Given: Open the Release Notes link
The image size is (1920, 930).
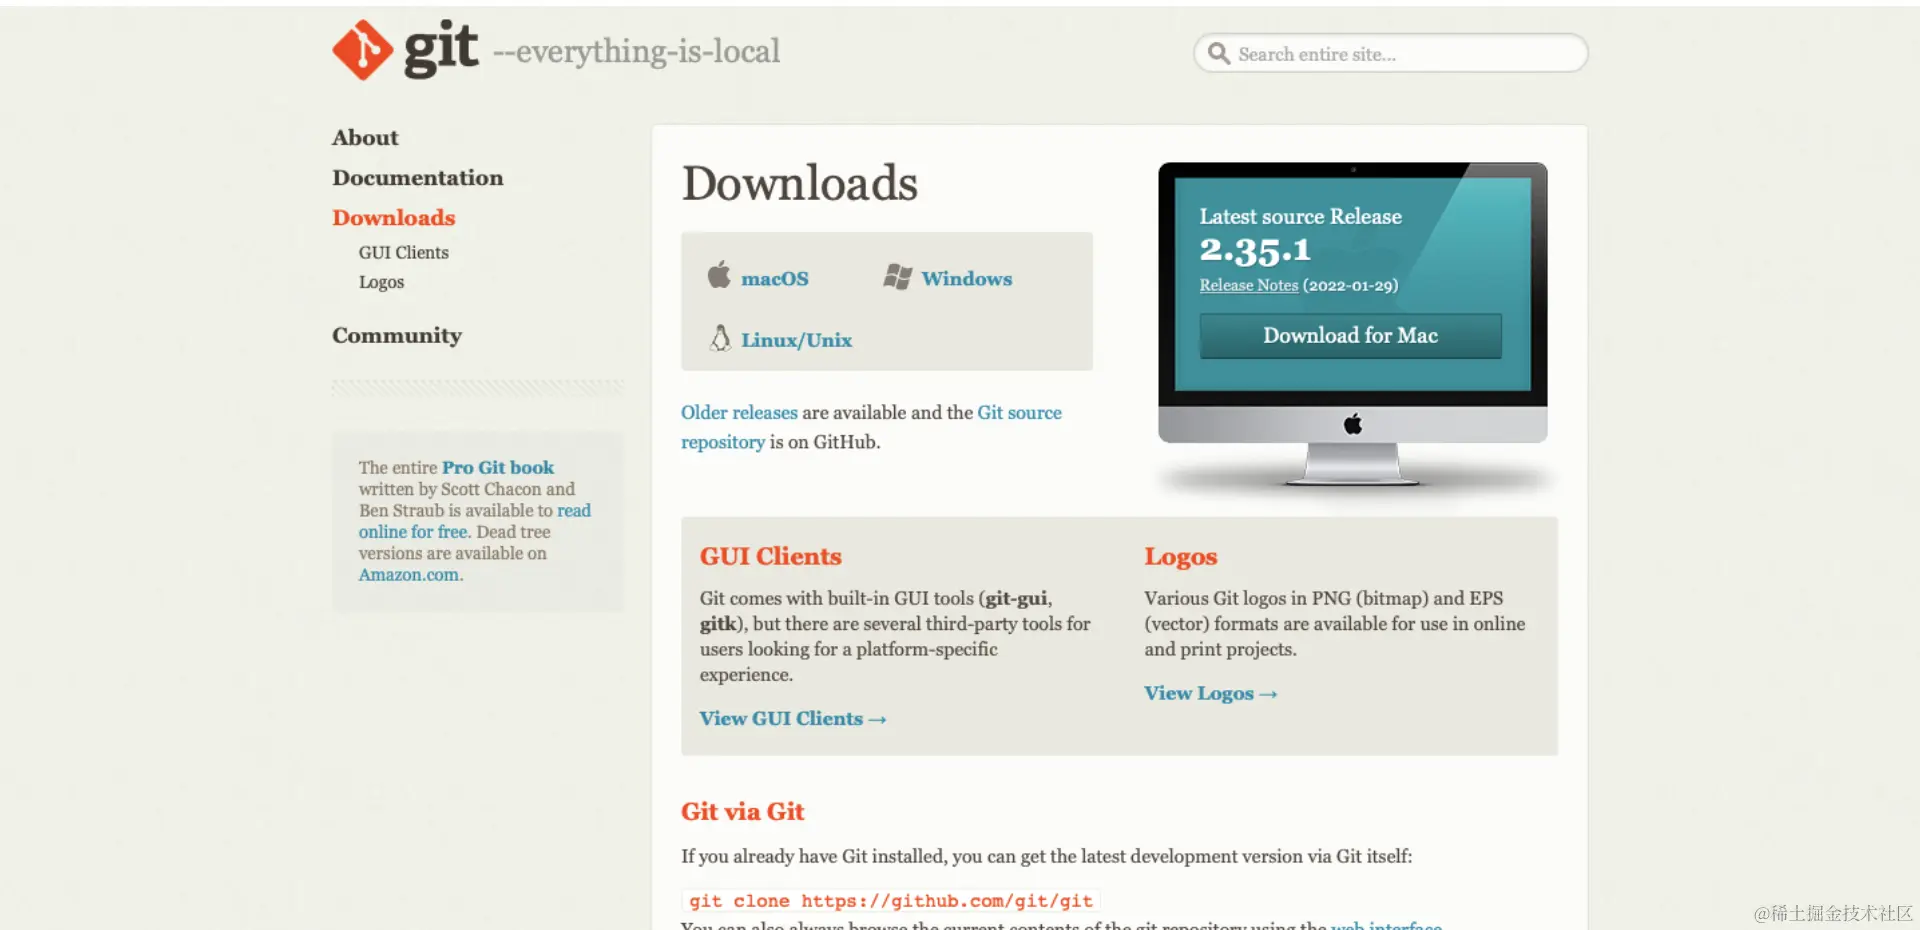Looking at the screenshot, I should click(1249, 285).
